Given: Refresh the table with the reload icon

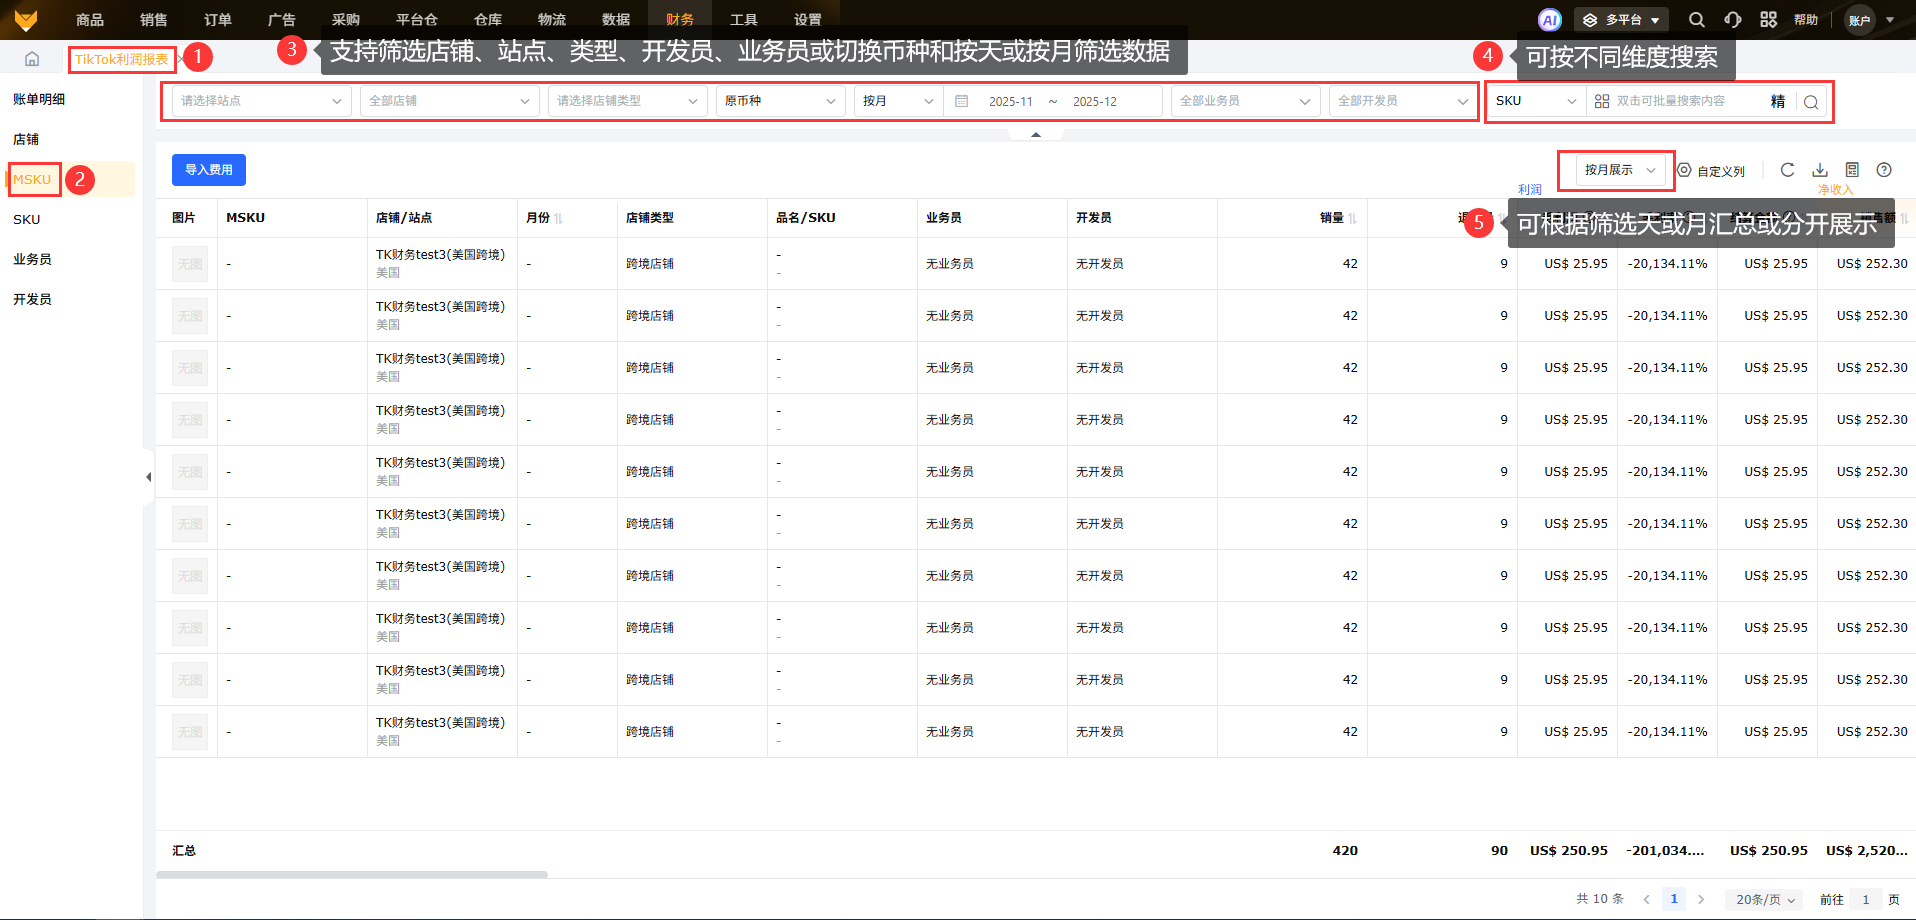Looking at the screenshot, I should coord(1788,170).
